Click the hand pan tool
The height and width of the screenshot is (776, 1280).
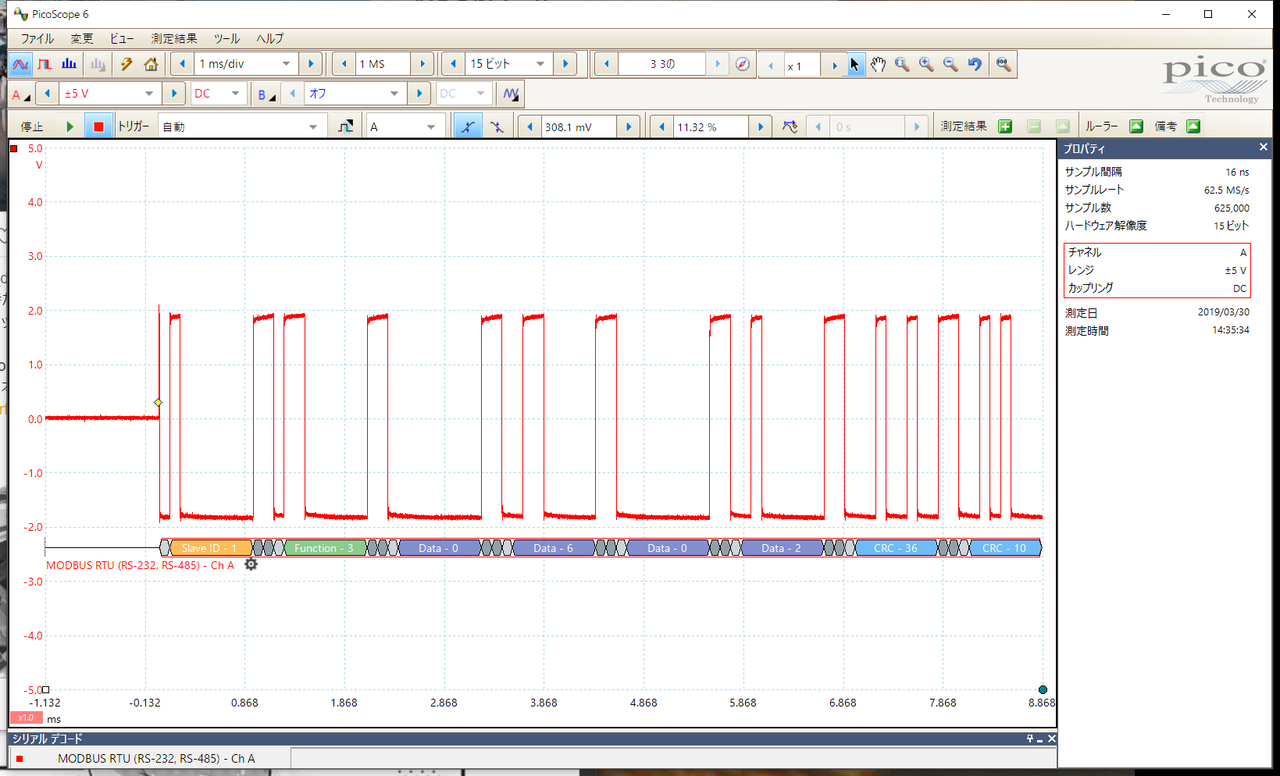point(878,64)
